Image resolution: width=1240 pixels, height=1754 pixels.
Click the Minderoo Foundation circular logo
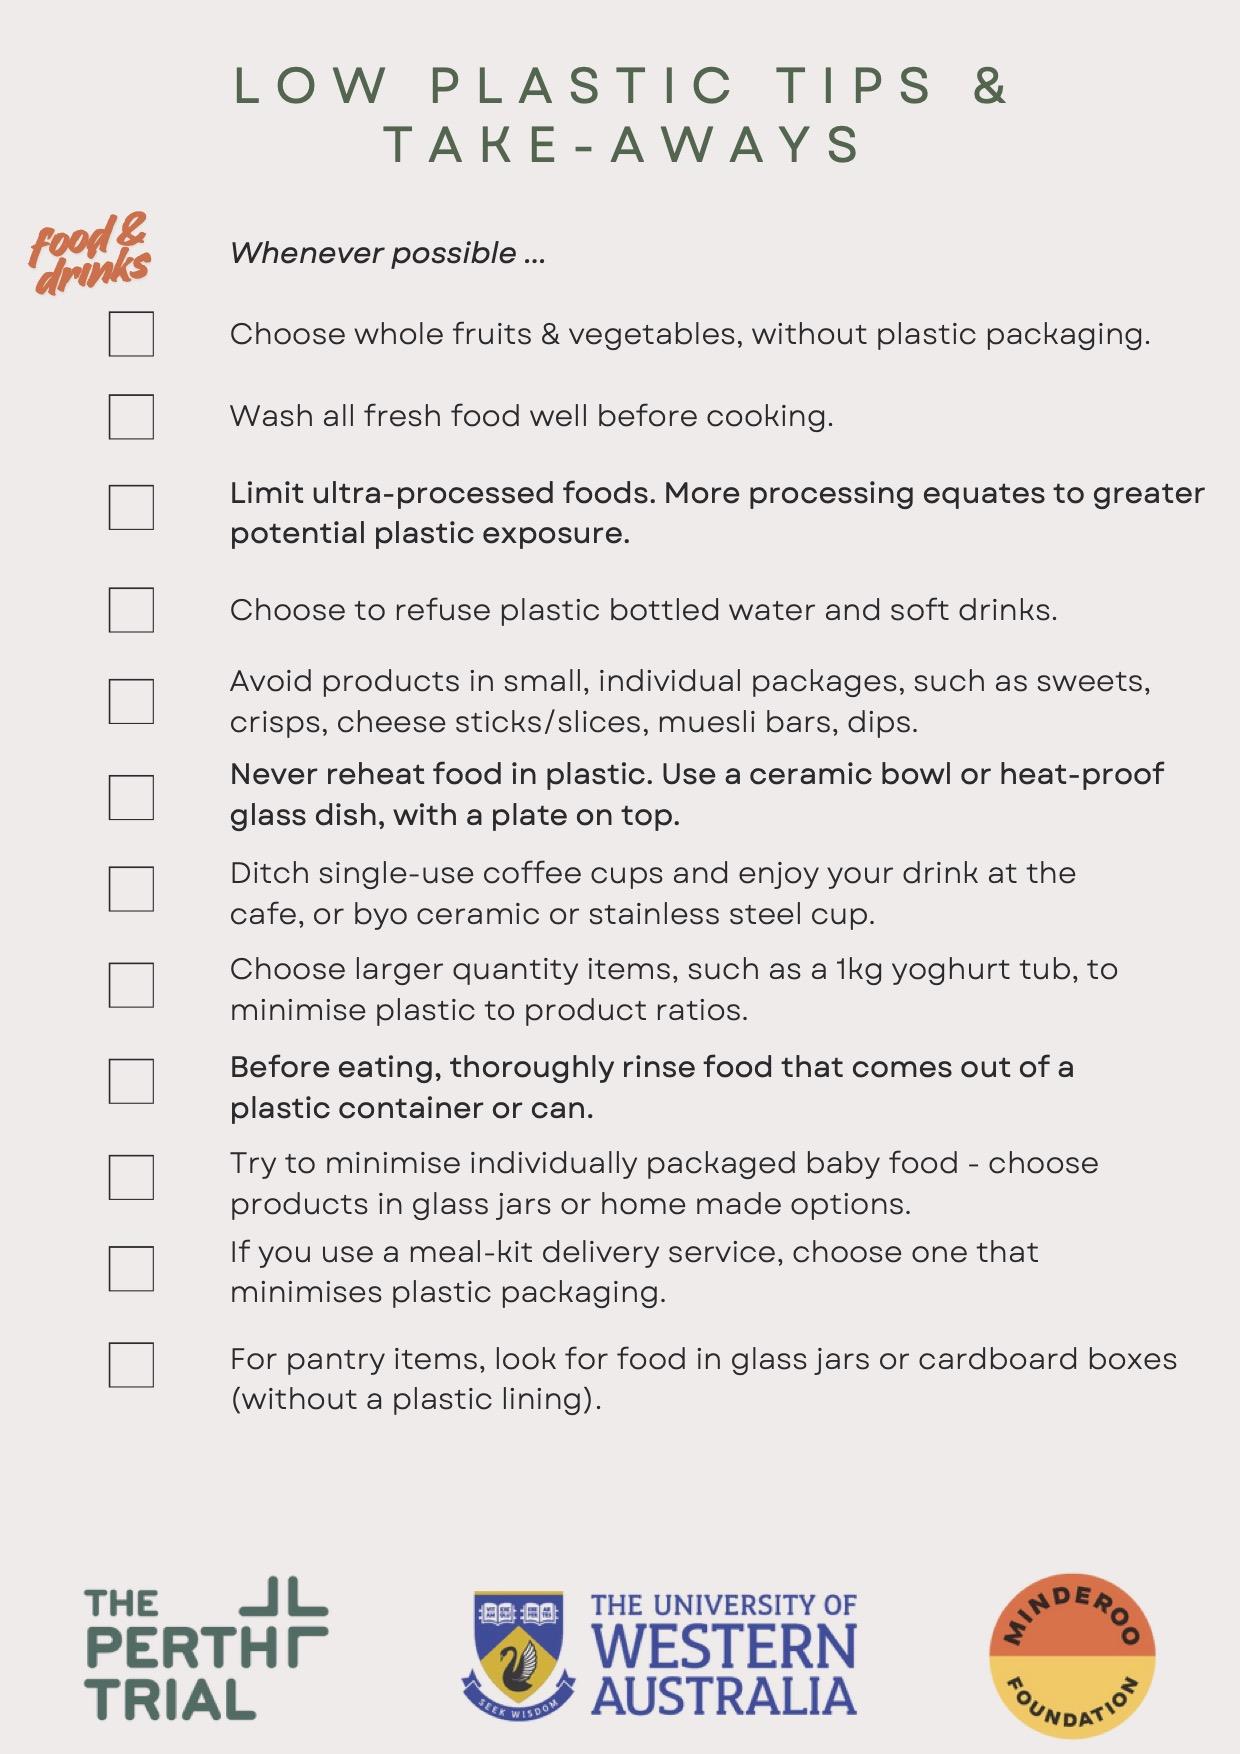click(1071, 1654)
